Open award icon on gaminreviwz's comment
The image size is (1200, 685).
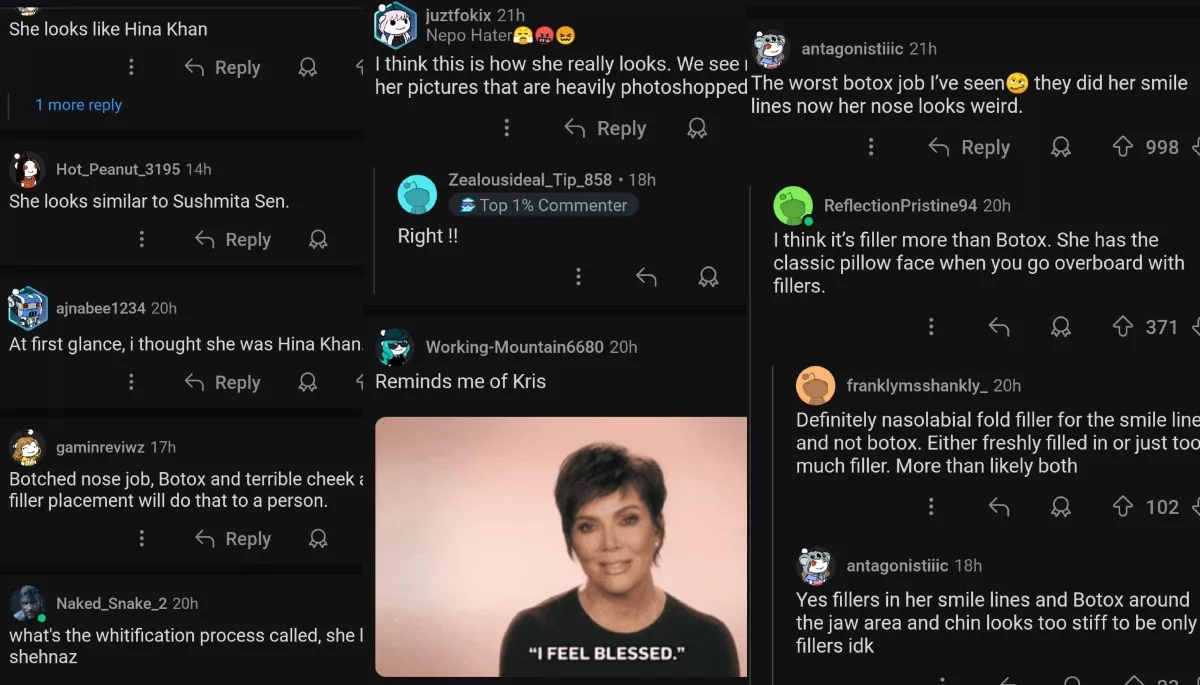click(x=318, y=539)
